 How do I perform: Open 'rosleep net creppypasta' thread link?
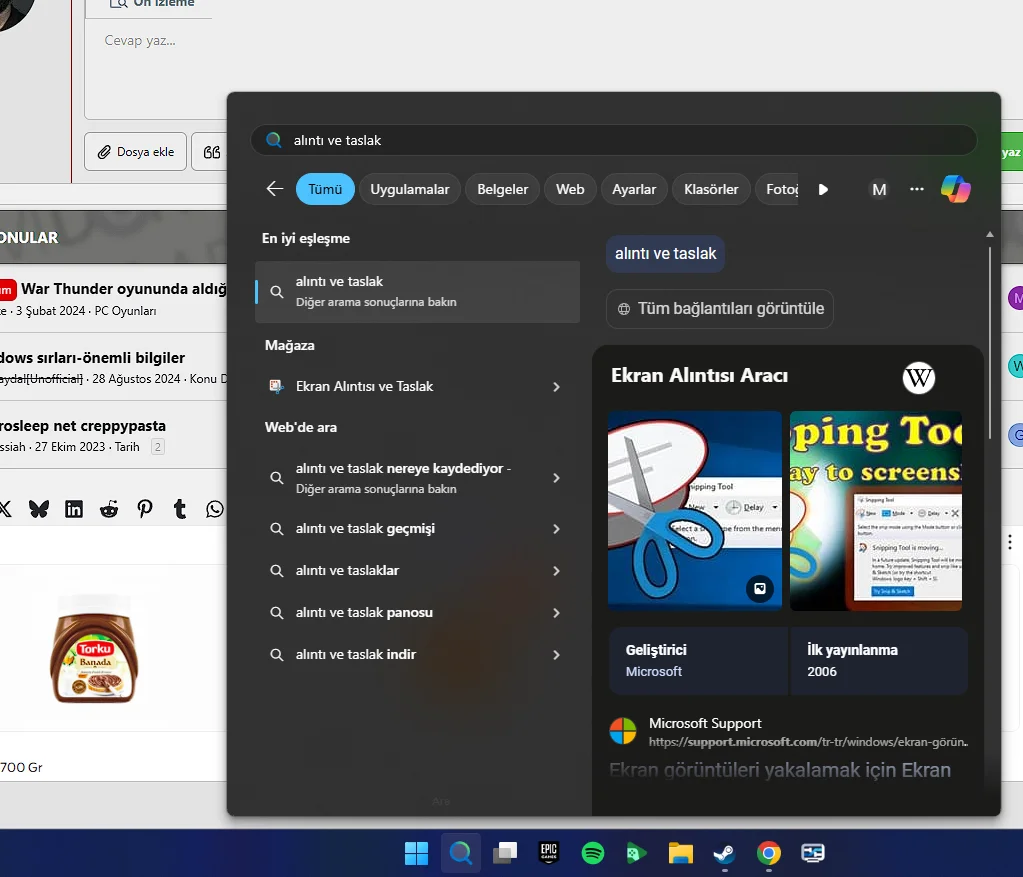(x=83, y=425)
